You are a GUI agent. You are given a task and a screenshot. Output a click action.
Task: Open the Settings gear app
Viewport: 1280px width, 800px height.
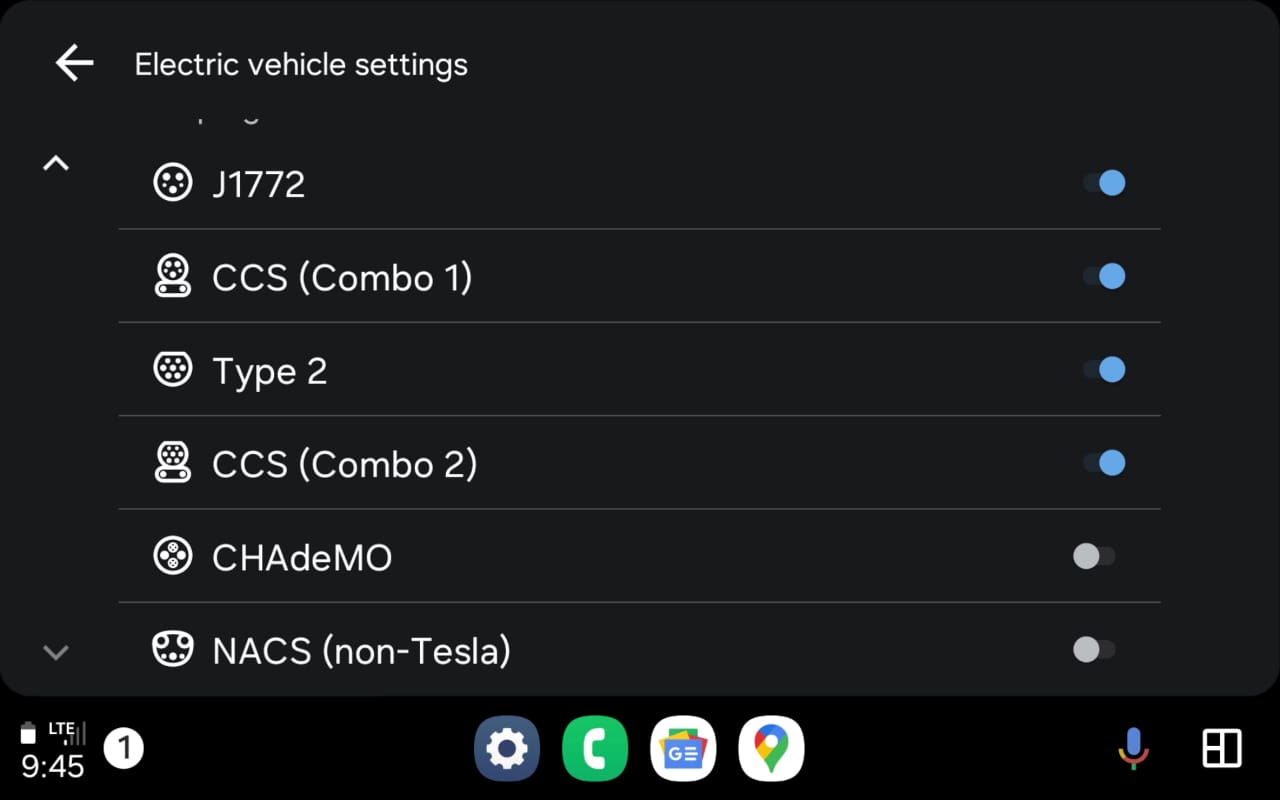click(507, 747)
